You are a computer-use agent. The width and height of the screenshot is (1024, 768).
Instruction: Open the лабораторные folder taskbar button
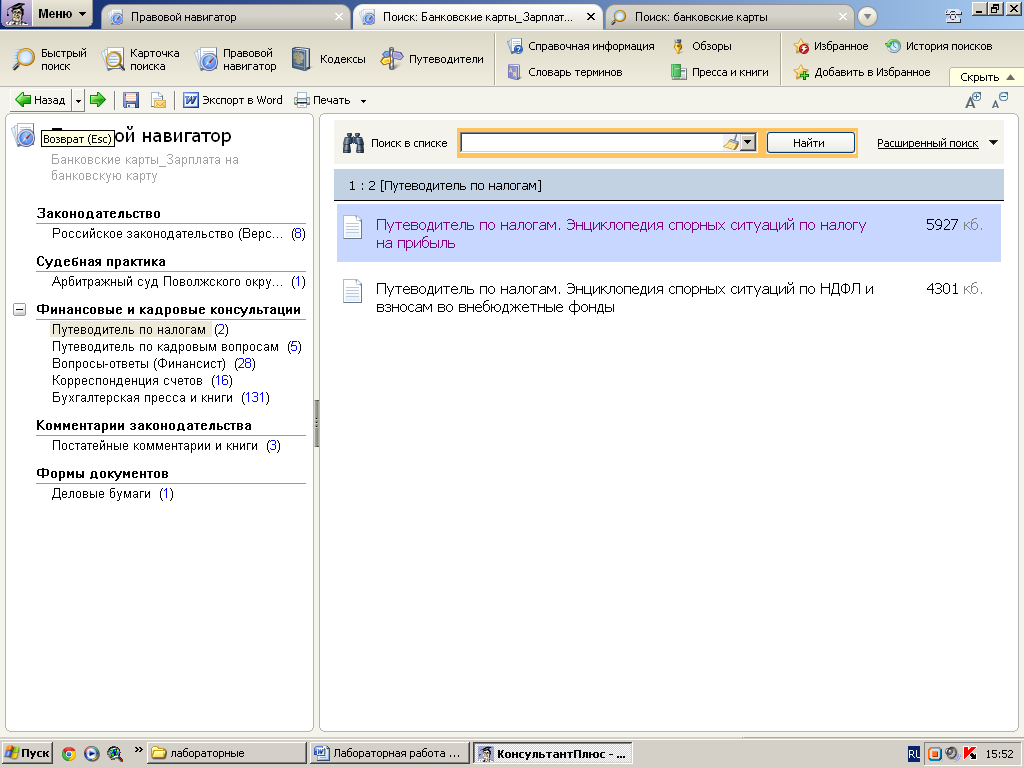(225, 753)
